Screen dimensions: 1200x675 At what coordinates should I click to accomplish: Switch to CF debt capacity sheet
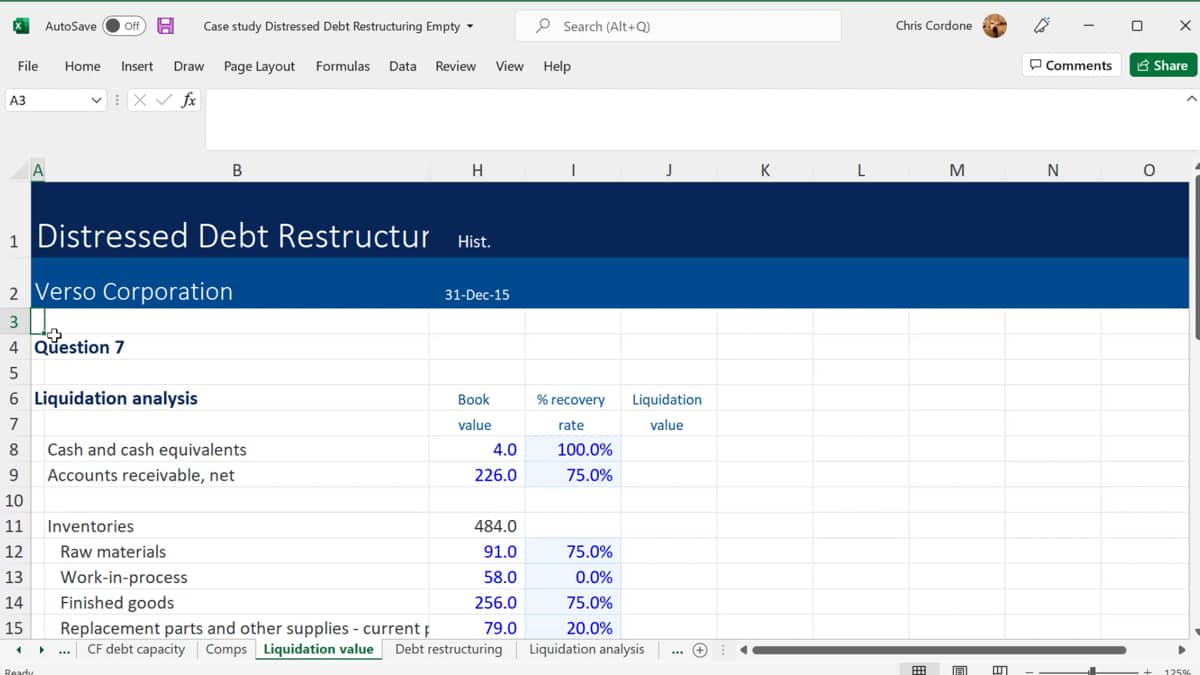click(136, 649)
